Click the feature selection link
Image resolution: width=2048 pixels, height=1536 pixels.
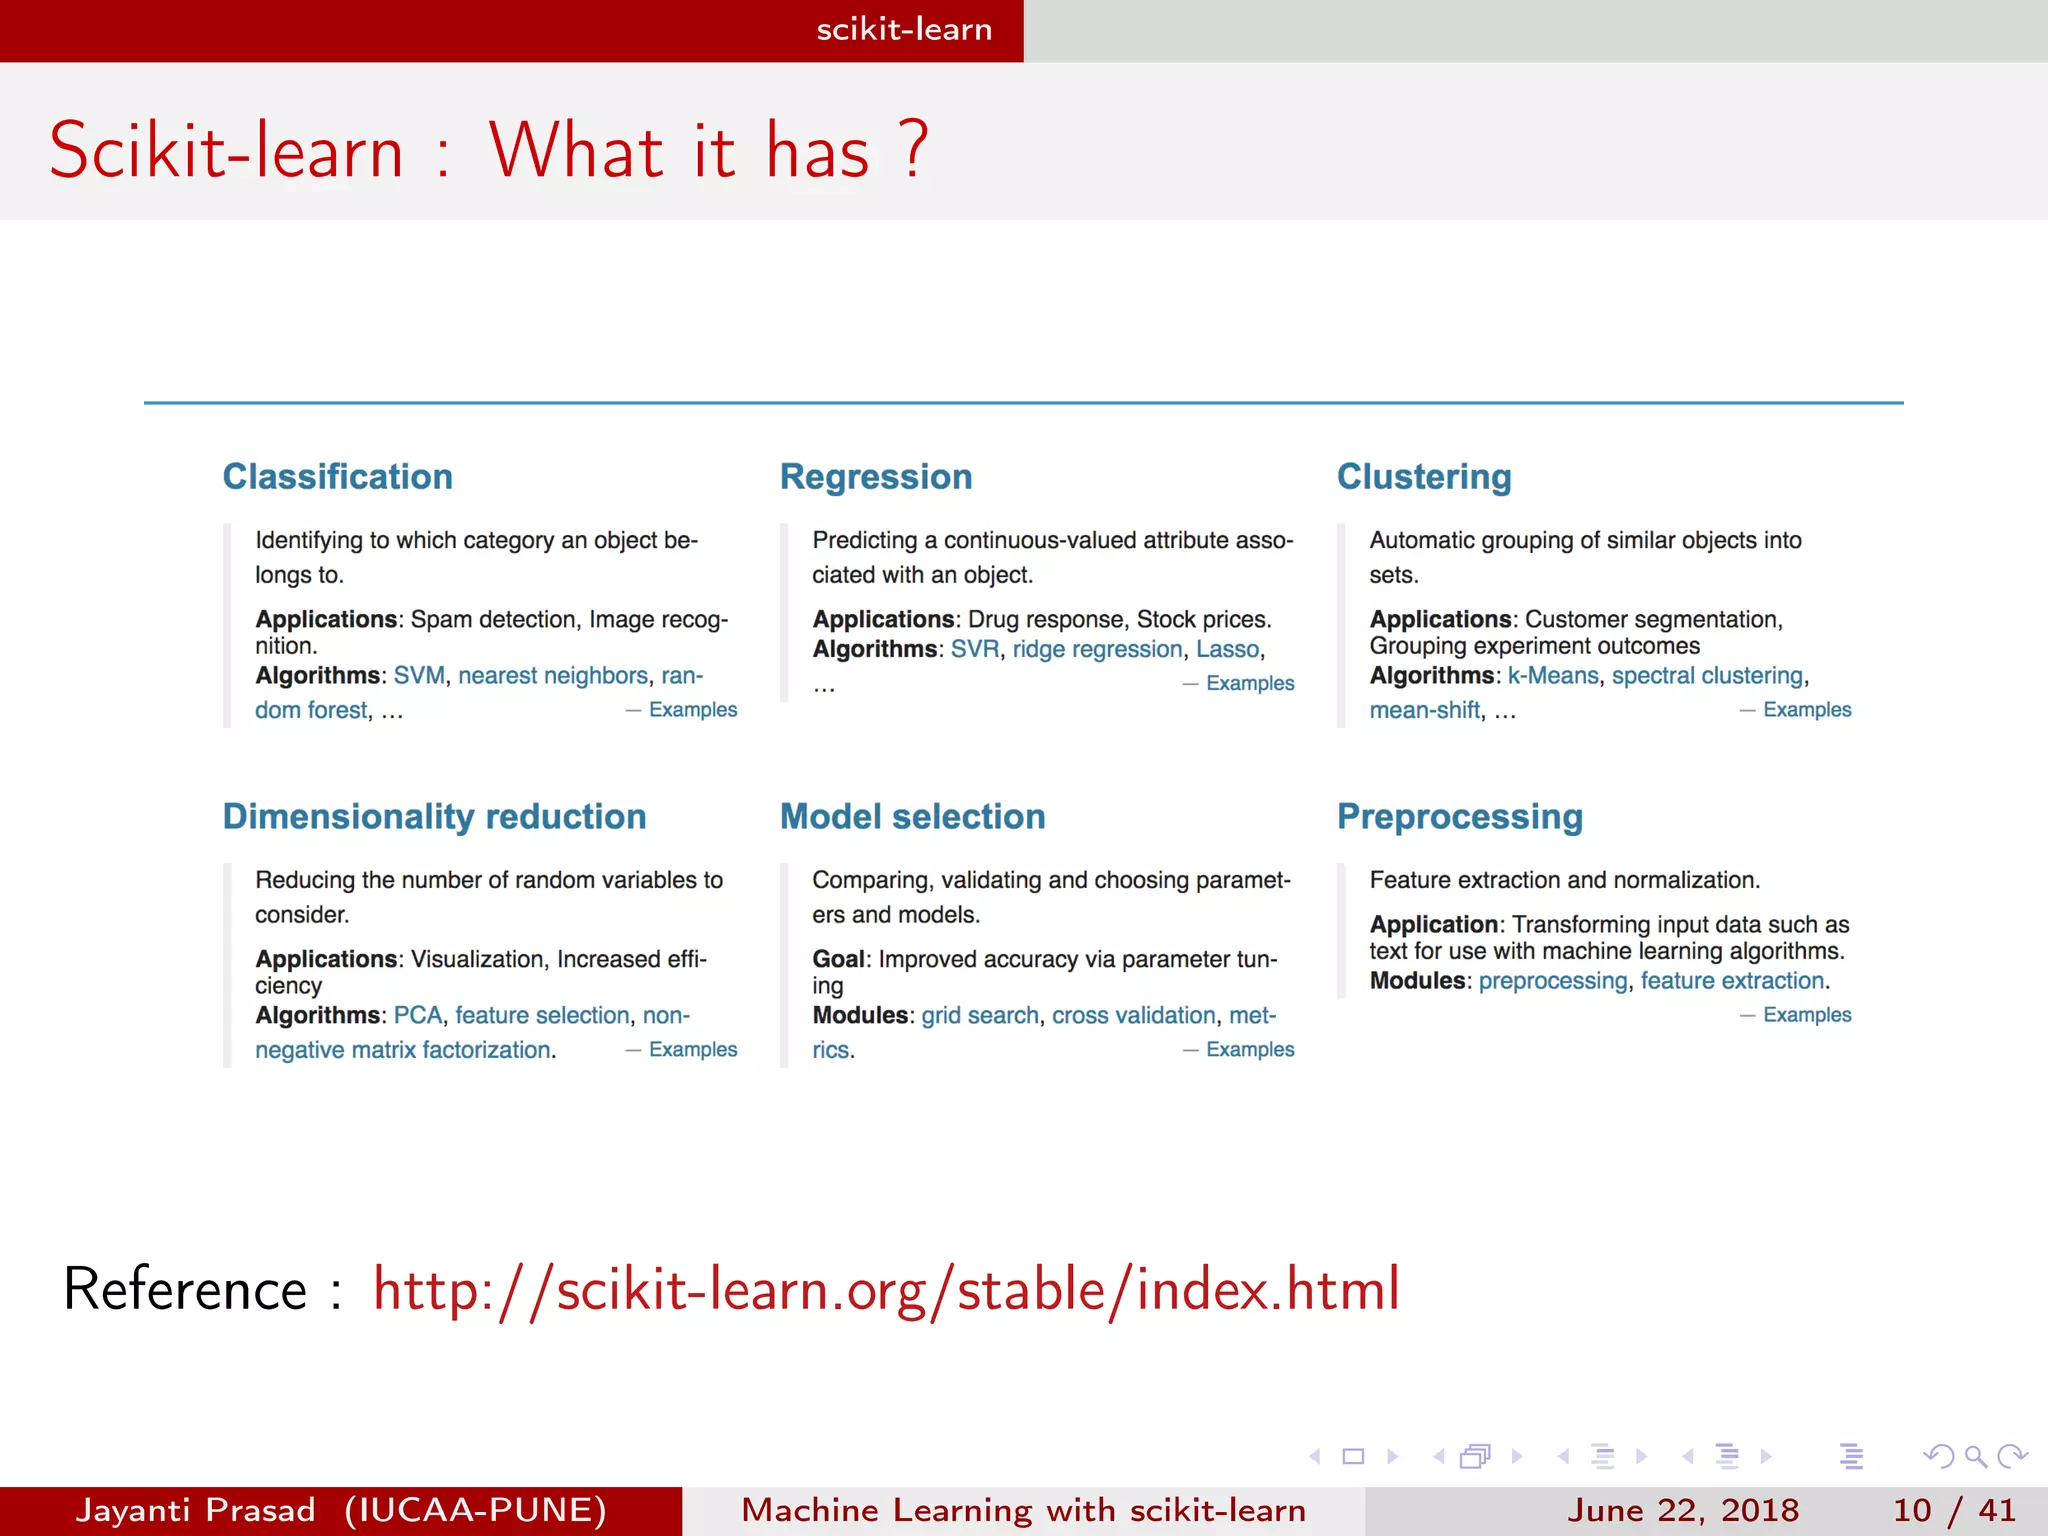542,1016
